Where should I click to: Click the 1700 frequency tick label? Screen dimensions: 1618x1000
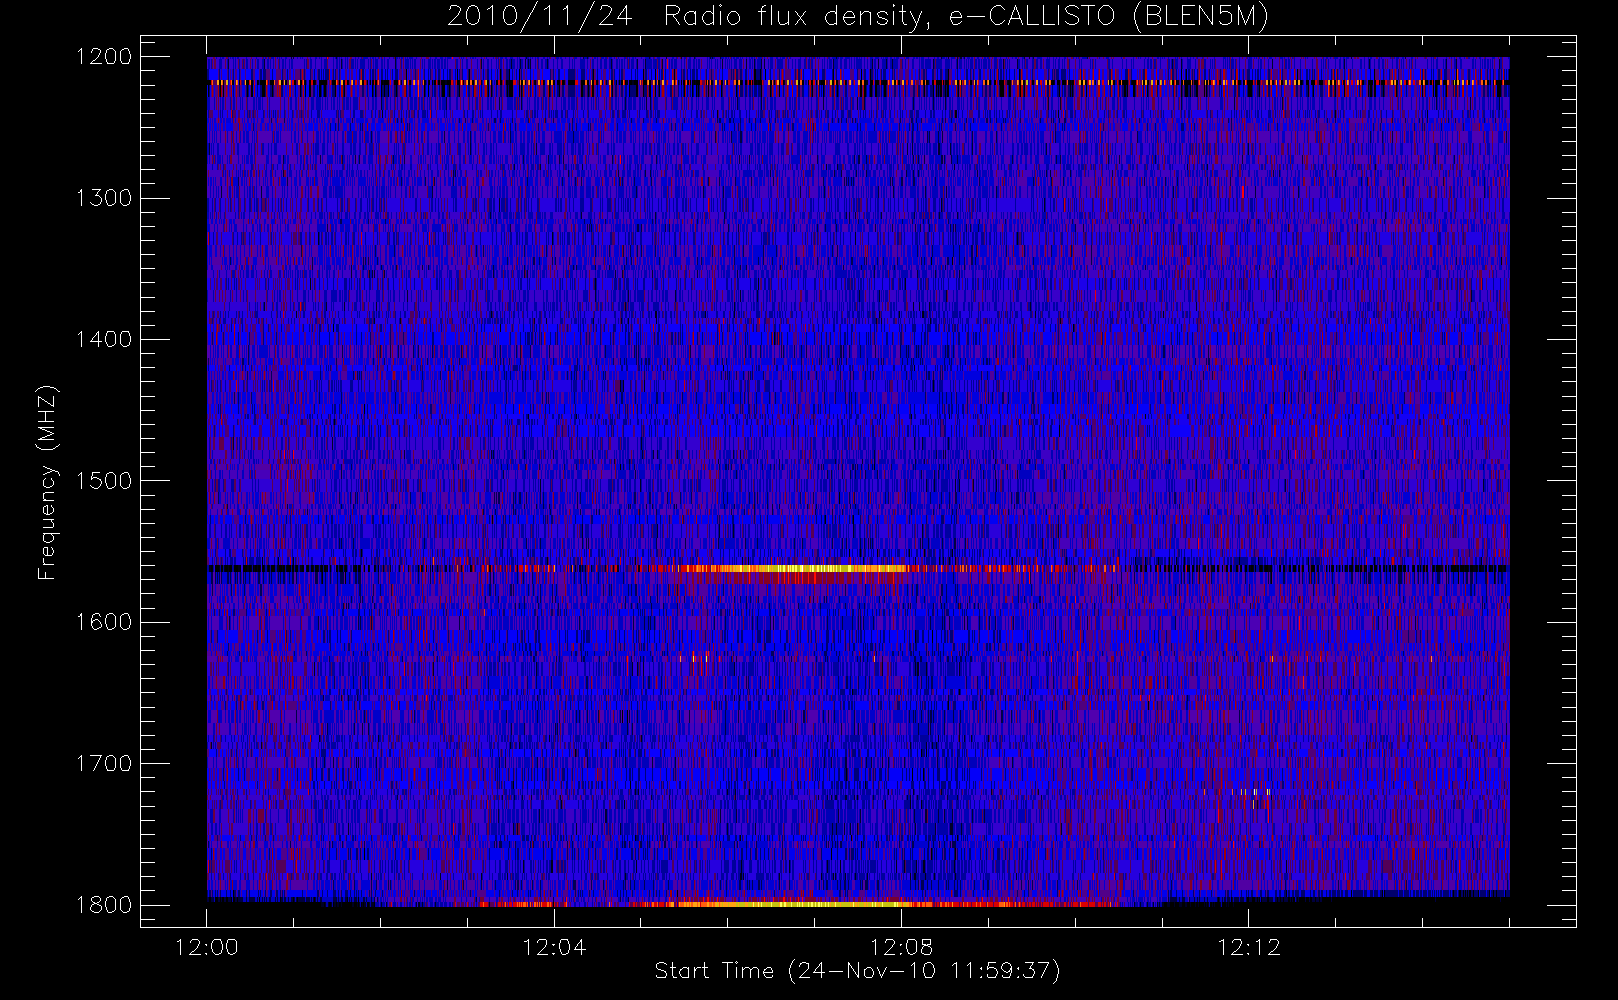click(104, 763)
